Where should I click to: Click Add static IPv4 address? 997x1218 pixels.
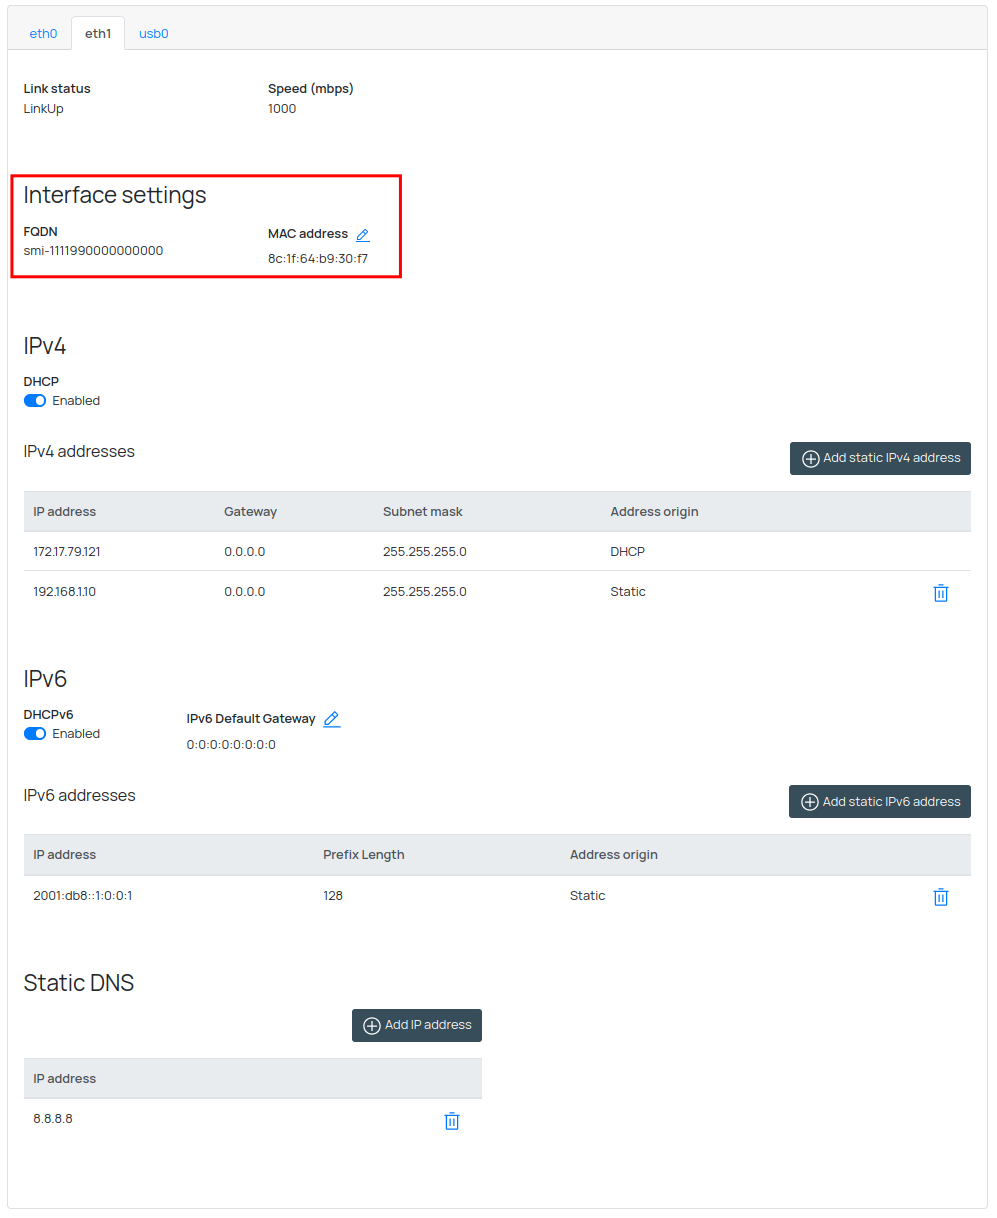tap(880, 458)
